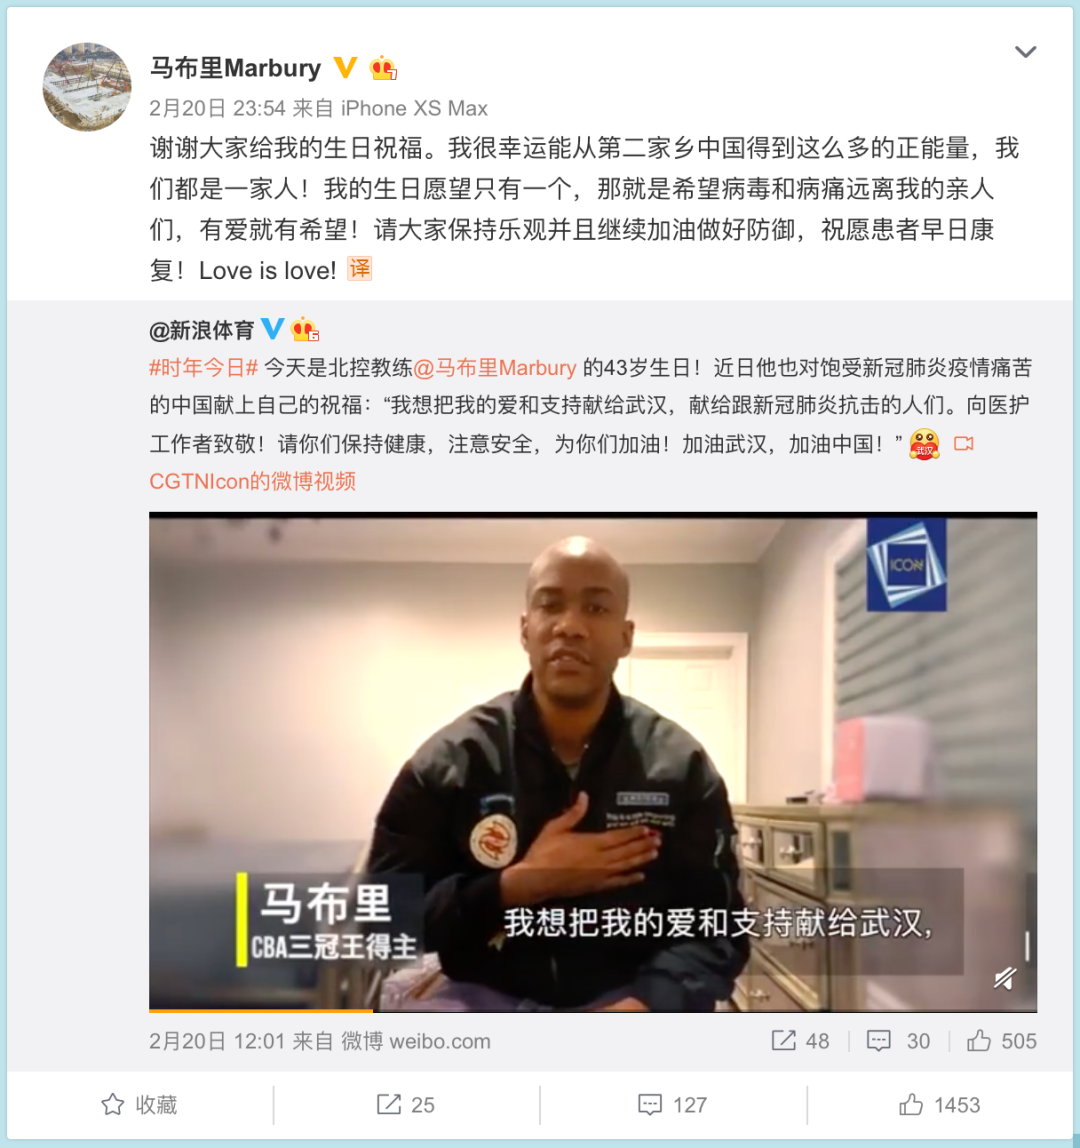Screen dimensions: 1080x1148
Task: Click the blue V badge of 新浪体育
Action: click(272, 329)
